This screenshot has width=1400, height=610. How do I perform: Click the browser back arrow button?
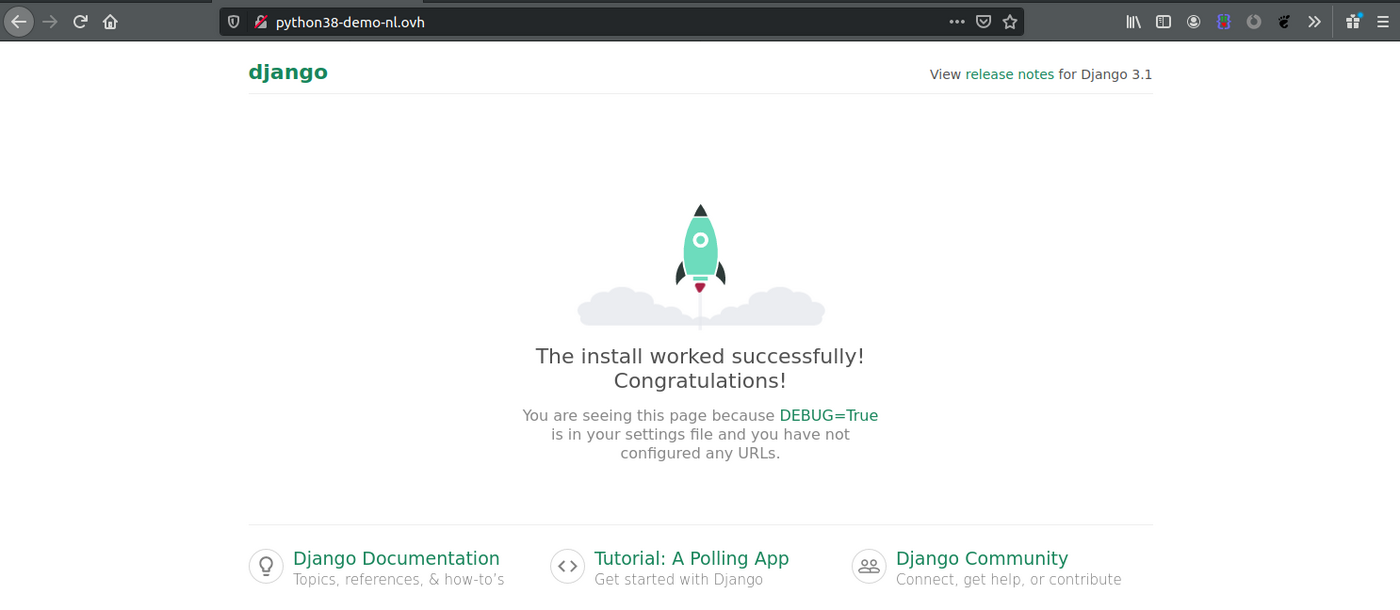[19, 21]
